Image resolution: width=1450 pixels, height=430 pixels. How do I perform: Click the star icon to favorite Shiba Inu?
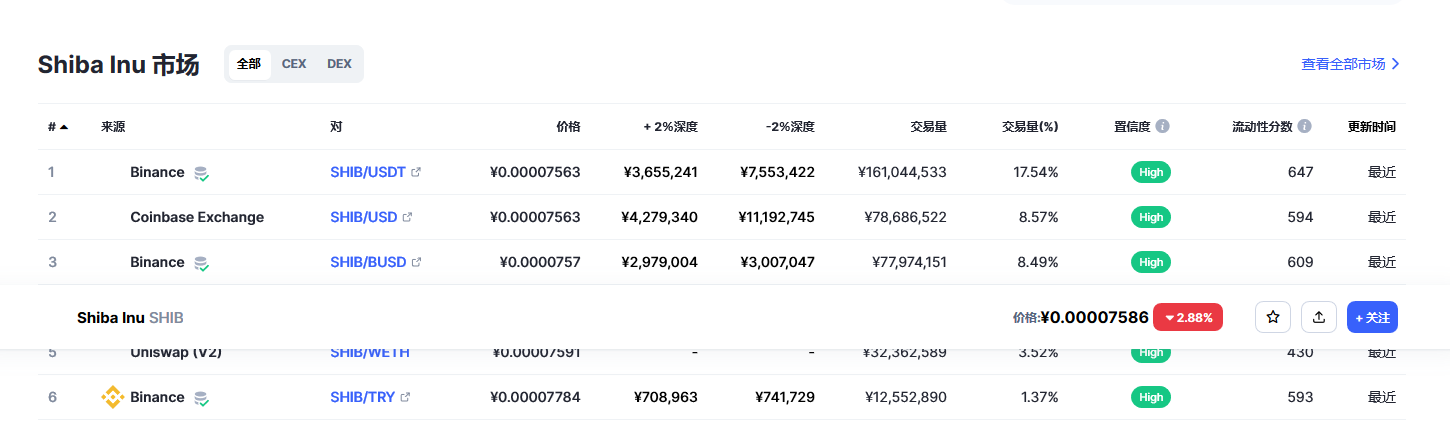1273,317
